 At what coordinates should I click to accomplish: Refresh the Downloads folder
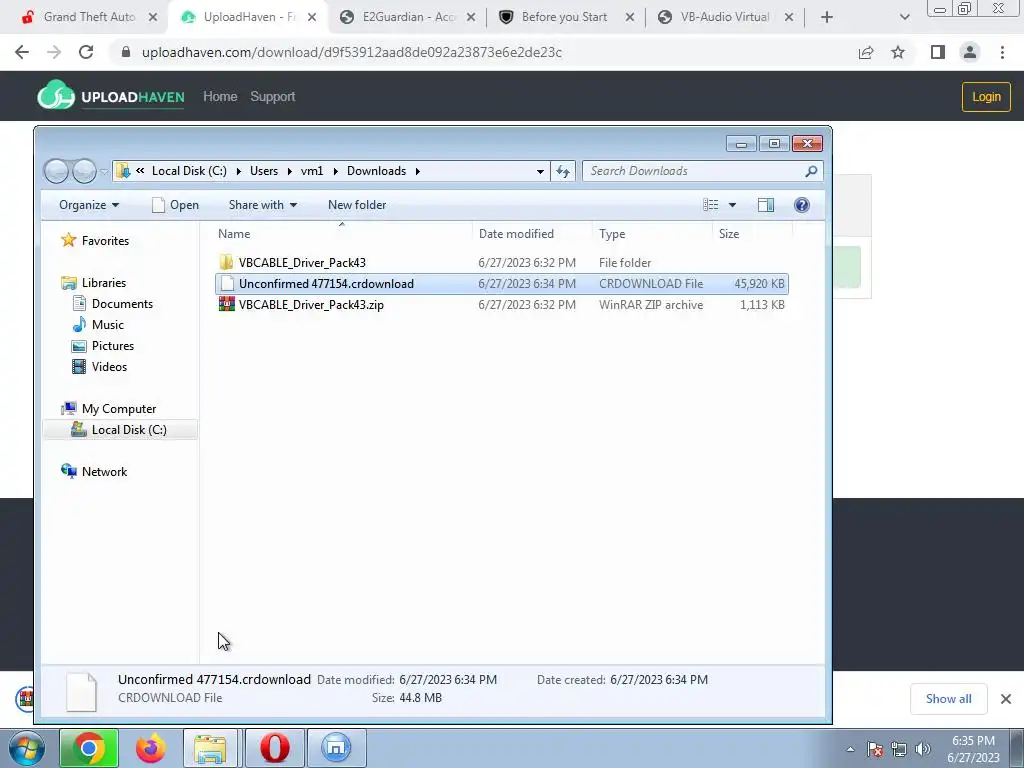[x=563, y=171]
